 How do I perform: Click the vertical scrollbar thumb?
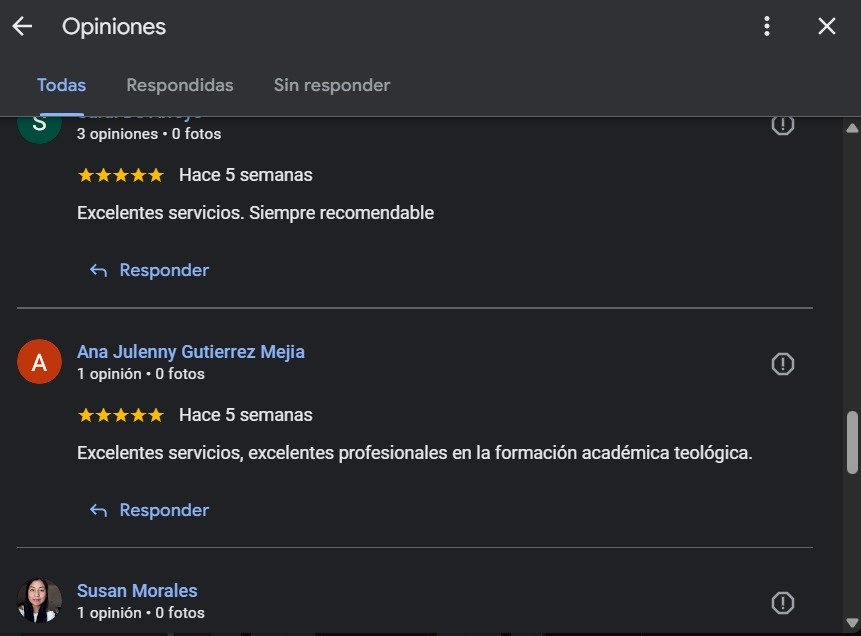852,442
